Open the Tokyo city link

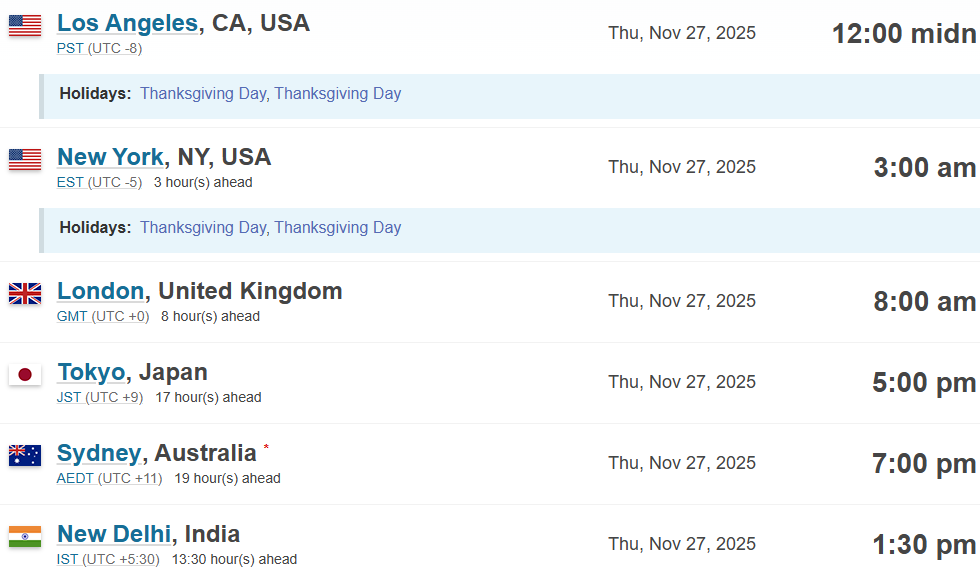coord(91,372)
